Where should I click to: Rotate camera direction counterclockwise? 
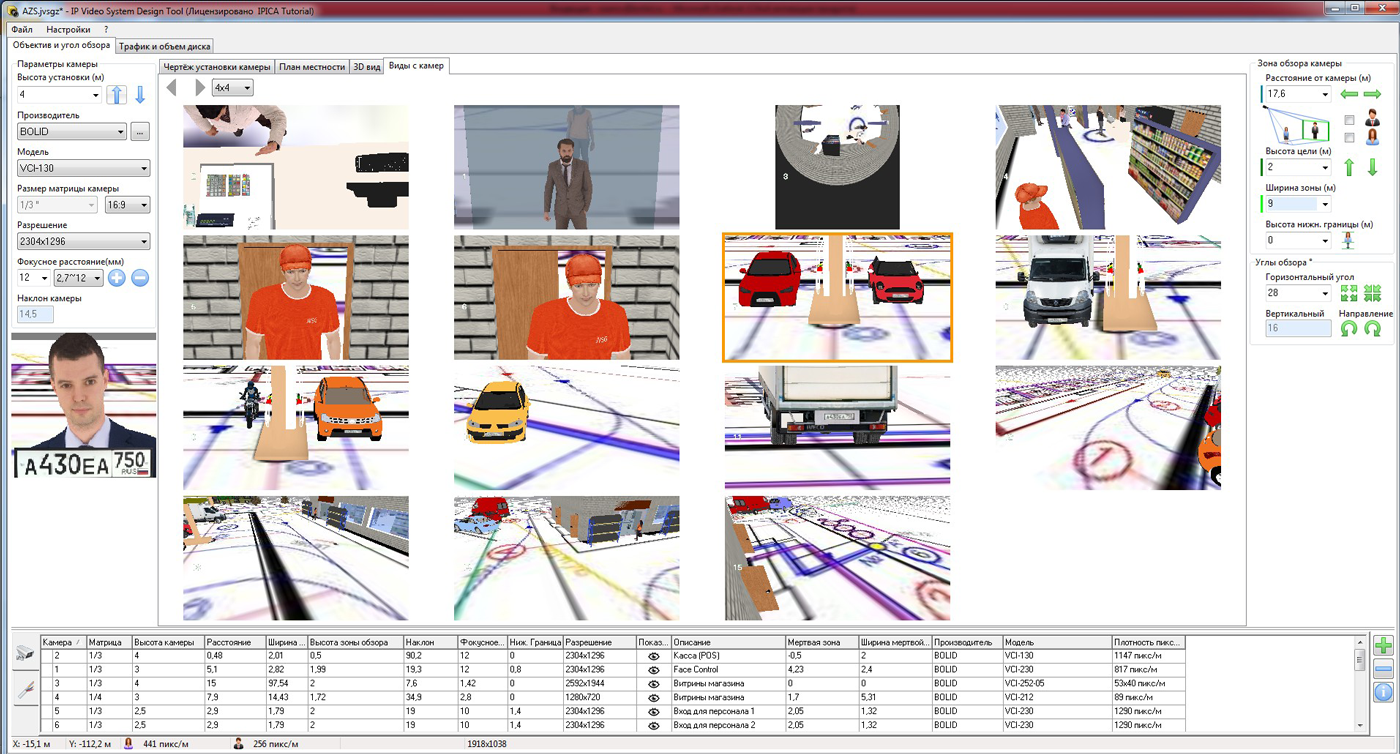point(1349,328)
